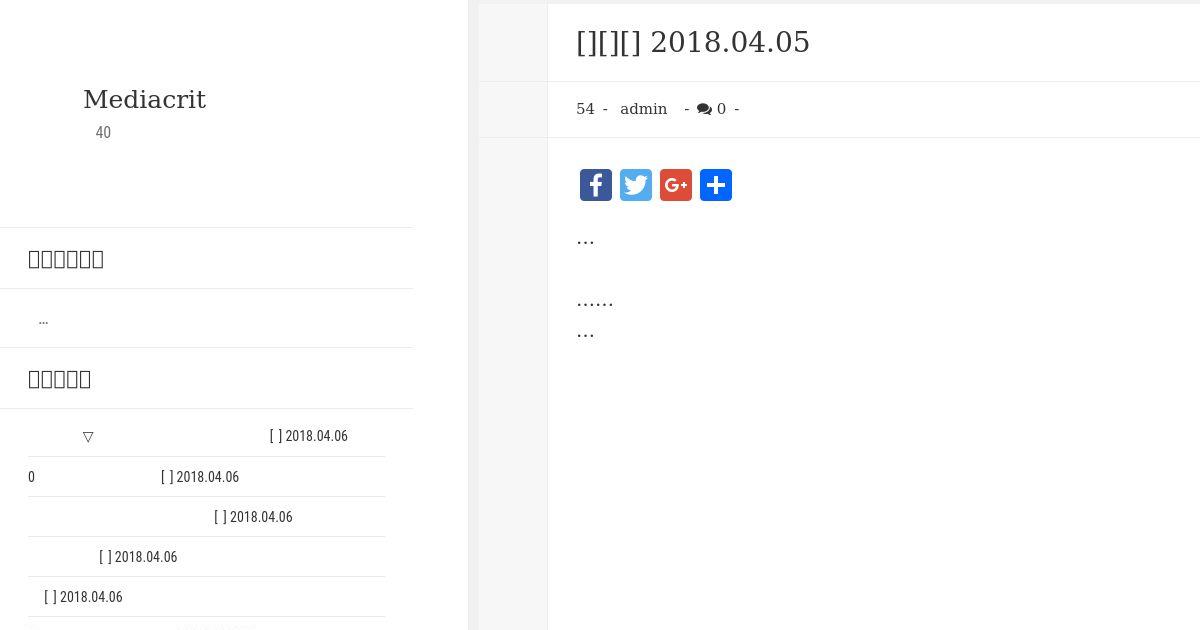The image size is (1200, 630).
Task: Open the fourth sidebar post dated 2018.04.06
Action: coord(103,557)
